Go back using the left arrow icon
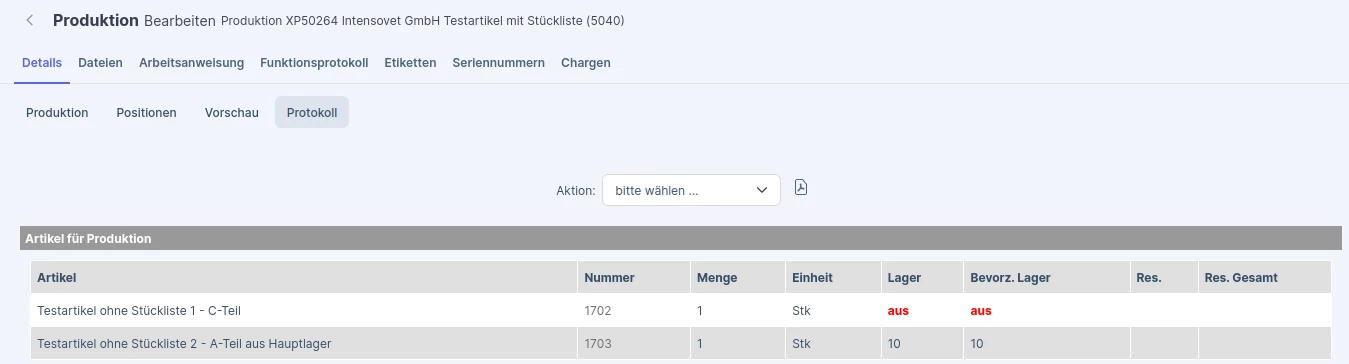The image size is (1349, 364). point(30,20)
